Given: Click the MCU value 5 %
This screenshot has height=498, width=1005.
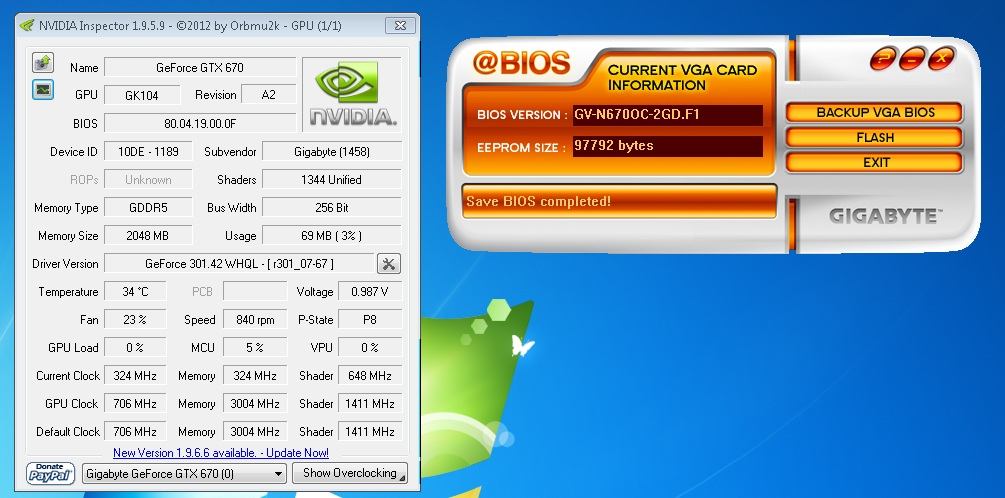Looking at the screenshot, I should 254,347.
